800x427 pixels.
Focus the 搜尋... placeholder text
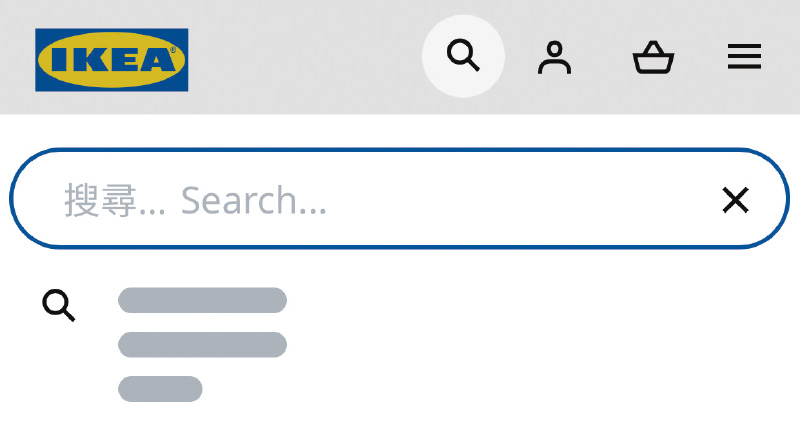click(x=115, y=201)
